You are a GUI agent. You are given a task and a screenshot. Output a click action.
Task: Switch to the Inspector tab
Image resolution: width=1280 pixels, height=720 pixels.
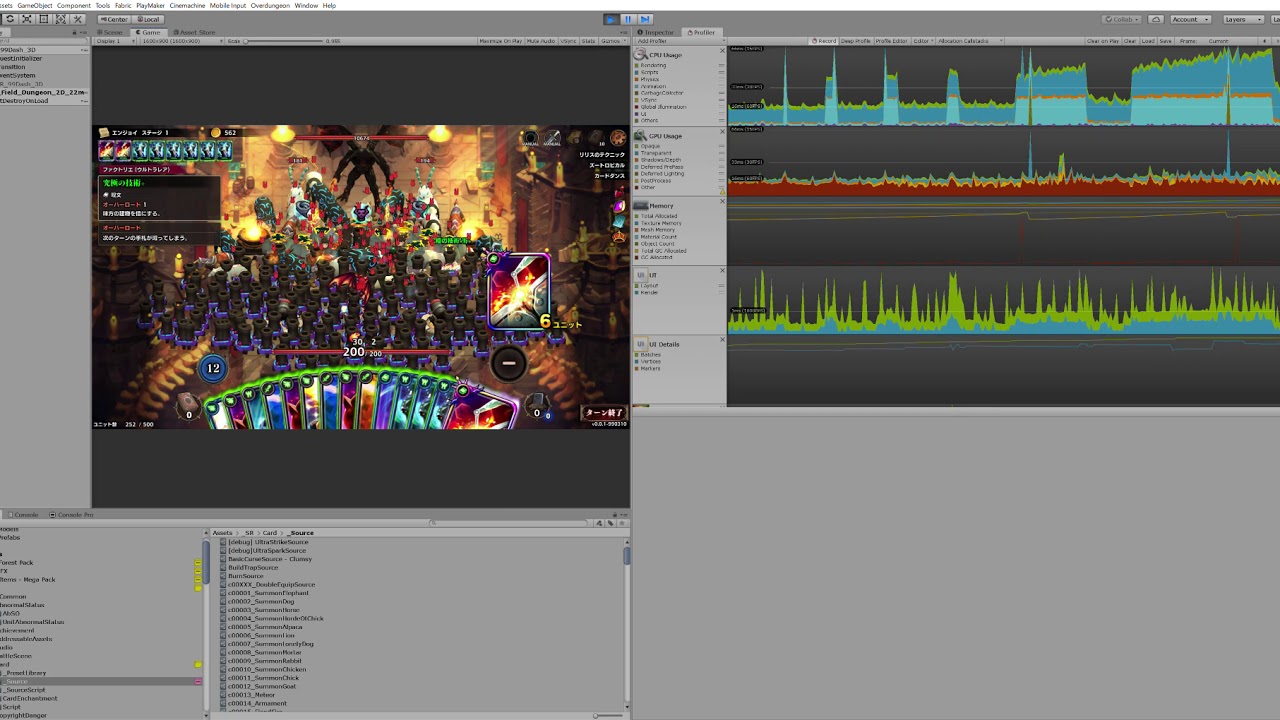click(656, 32)
